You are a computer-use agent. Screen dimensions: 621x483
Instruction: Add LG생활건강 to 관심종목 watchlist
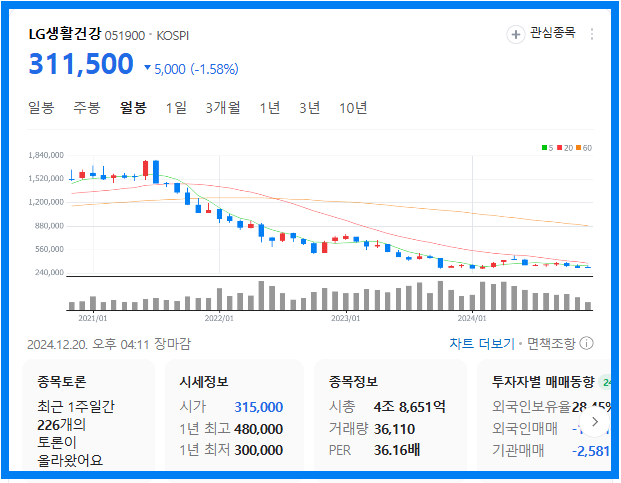[x=541, y=34]
